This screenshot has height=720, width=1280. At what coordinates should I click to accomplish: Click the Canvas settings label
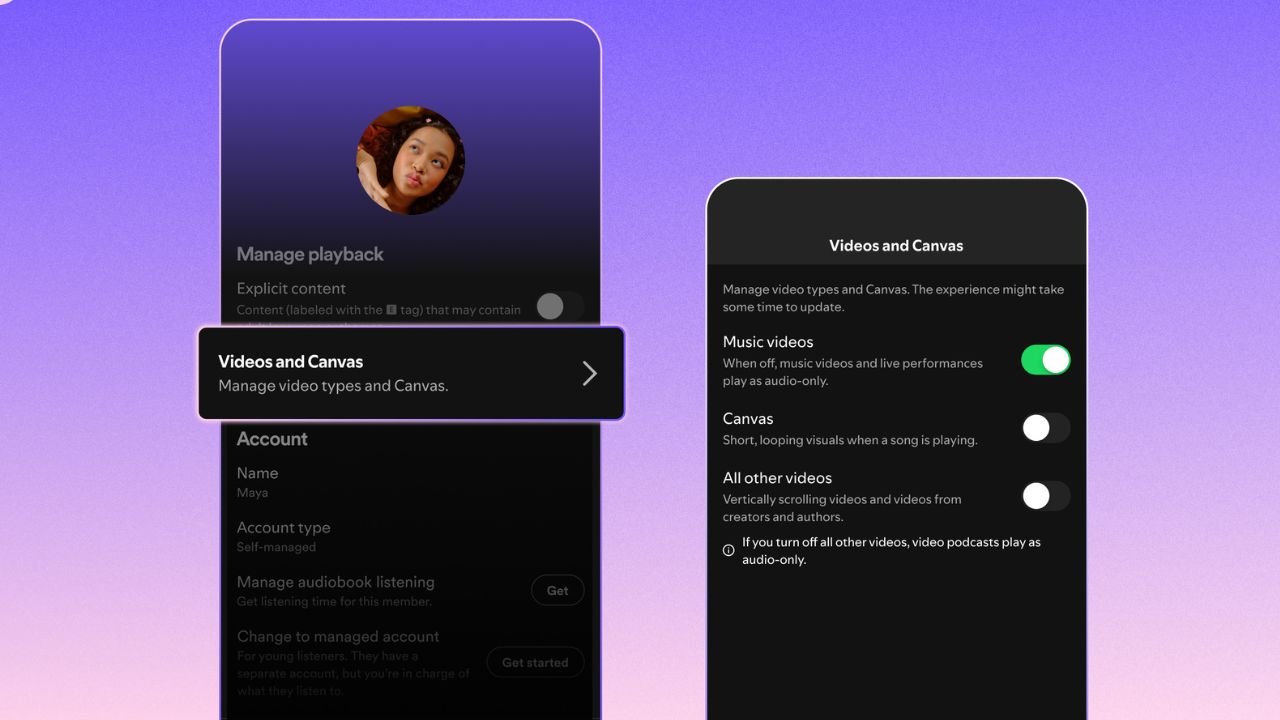coord(747,418)
